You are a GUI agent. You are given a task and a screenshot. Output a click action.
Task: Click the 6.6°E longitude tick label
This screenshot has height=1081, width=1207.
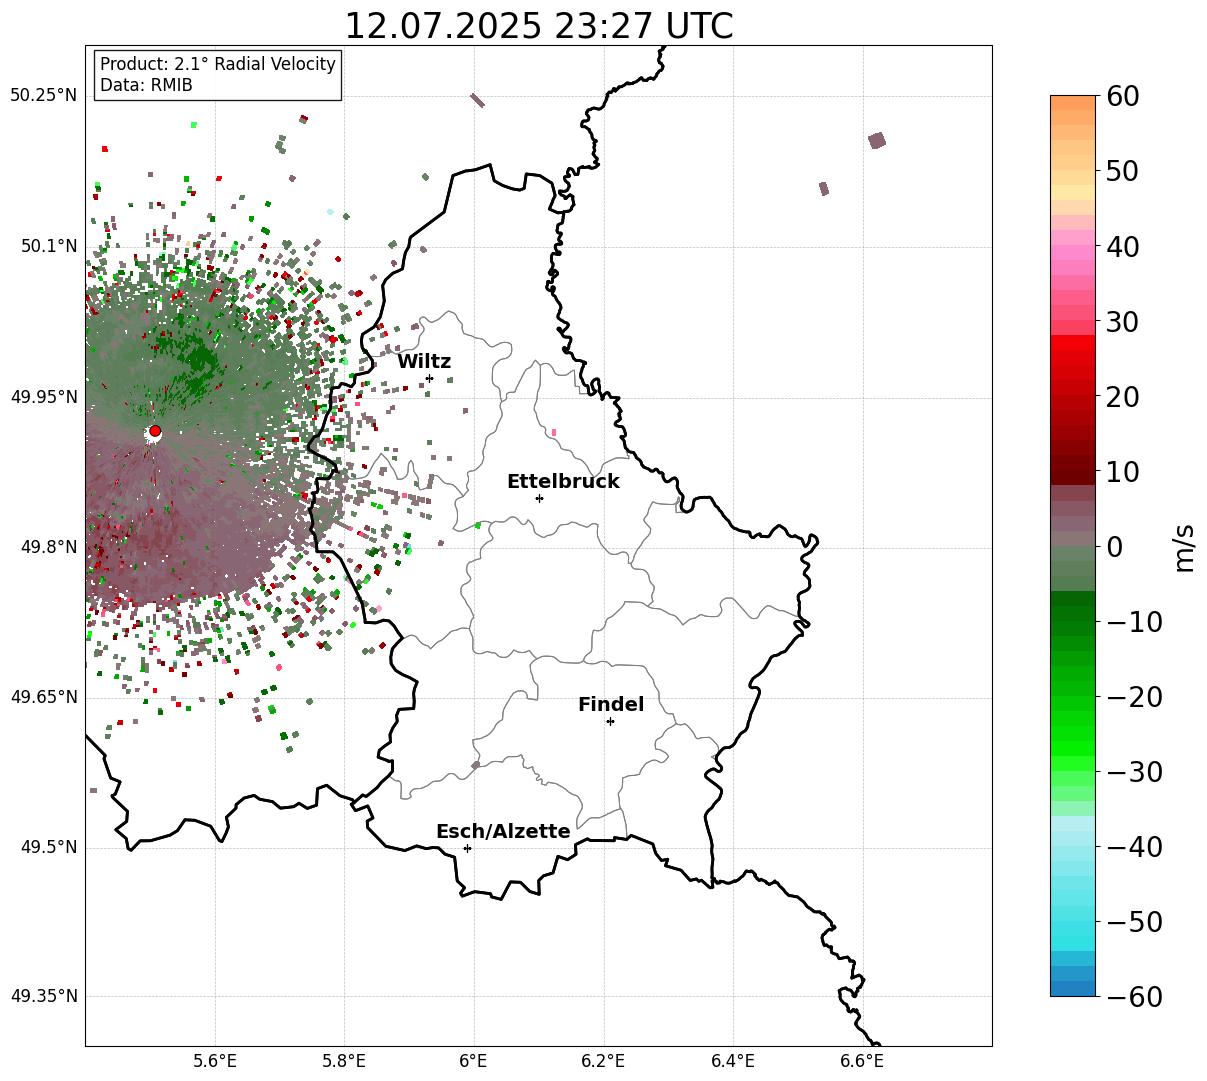862,1060
